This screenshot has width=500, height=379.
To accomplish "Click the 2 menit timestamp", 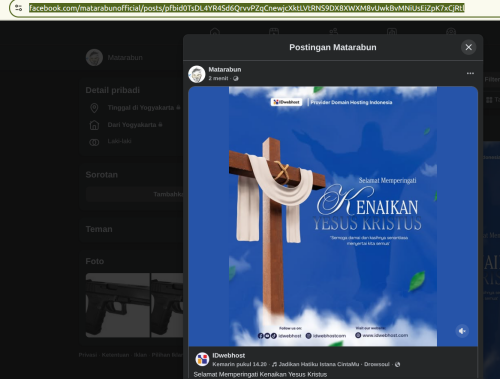I will coord(218,78).
